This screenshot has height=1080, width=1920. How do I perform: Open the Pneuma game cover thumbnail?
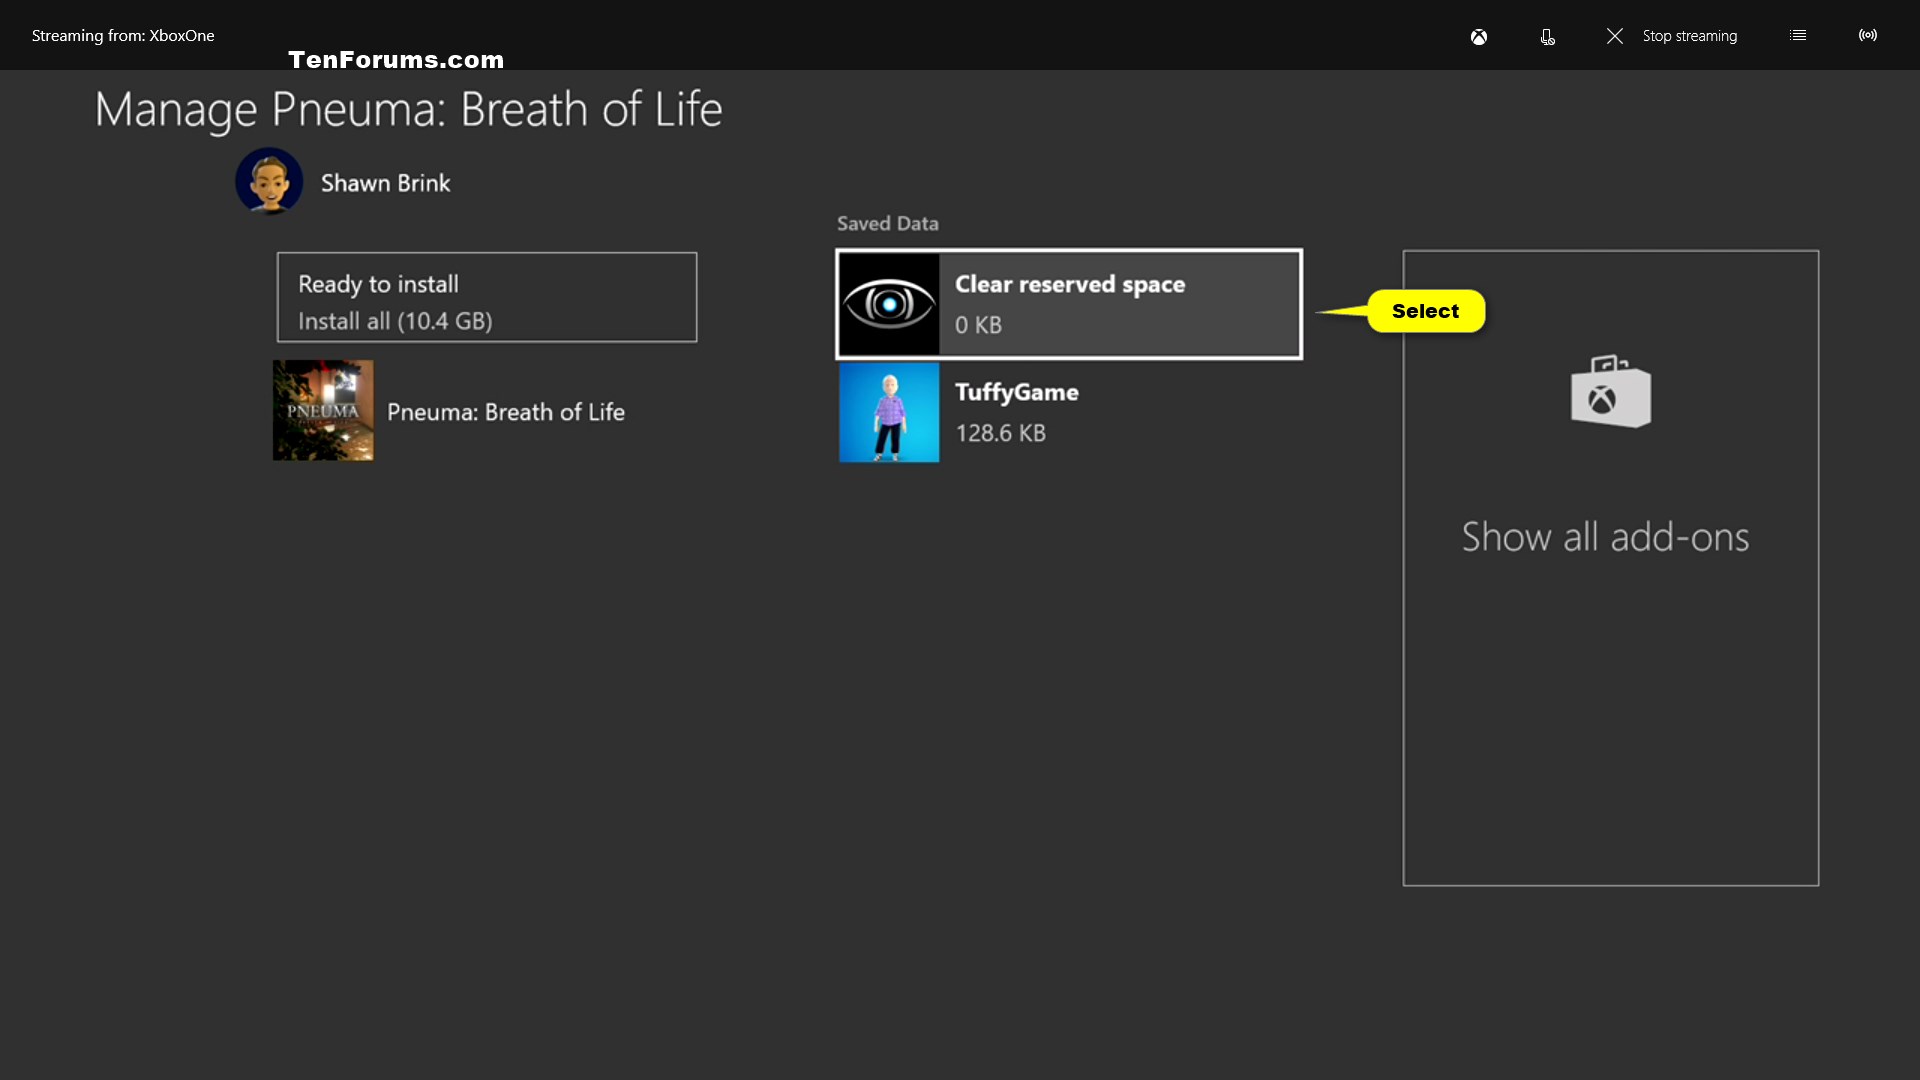[323, 410]
